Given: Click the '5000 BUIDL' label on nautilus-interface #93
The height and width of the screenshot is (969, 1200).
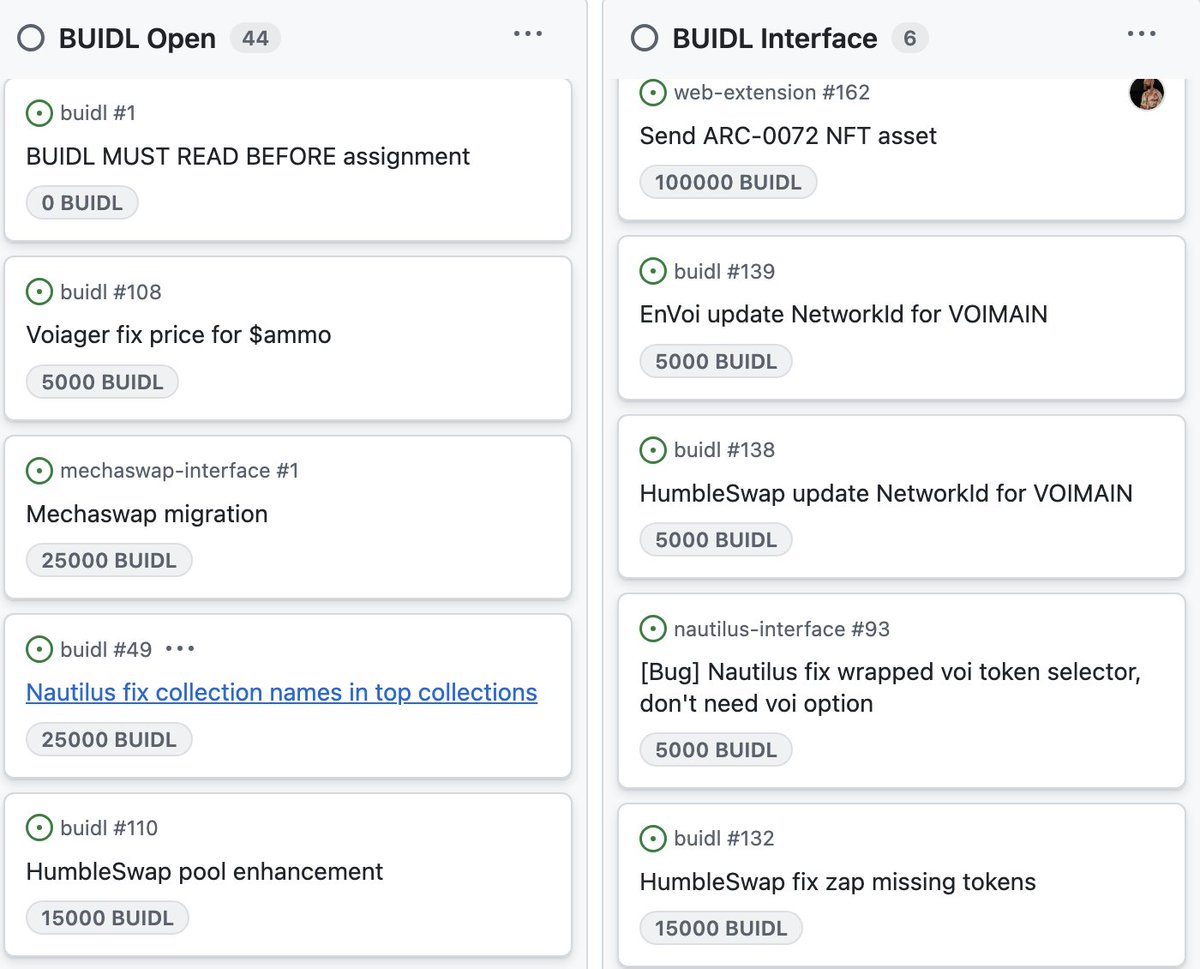Looking at the screenshot, I should click(x=716, y=750).
